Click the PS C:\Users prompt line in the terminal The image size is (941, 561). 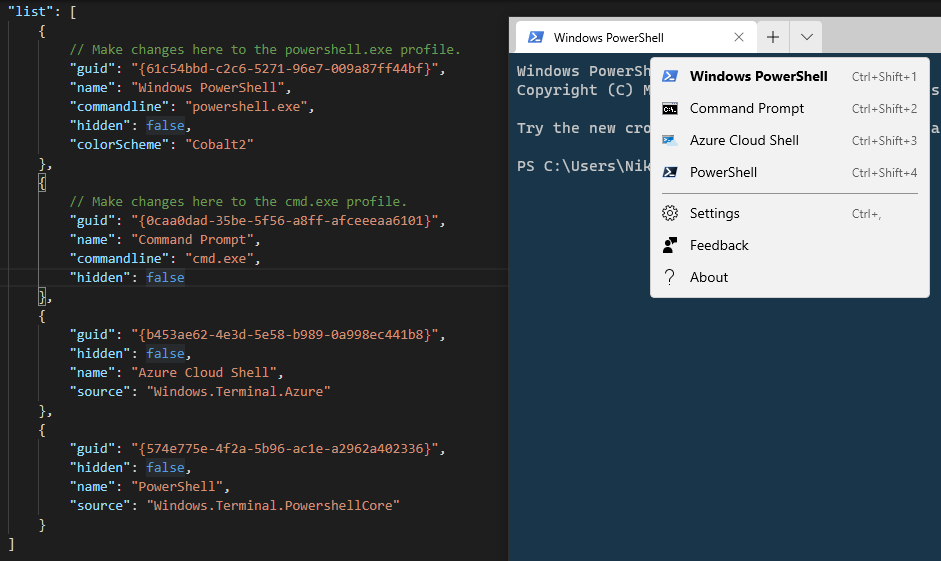click(583, 166)
